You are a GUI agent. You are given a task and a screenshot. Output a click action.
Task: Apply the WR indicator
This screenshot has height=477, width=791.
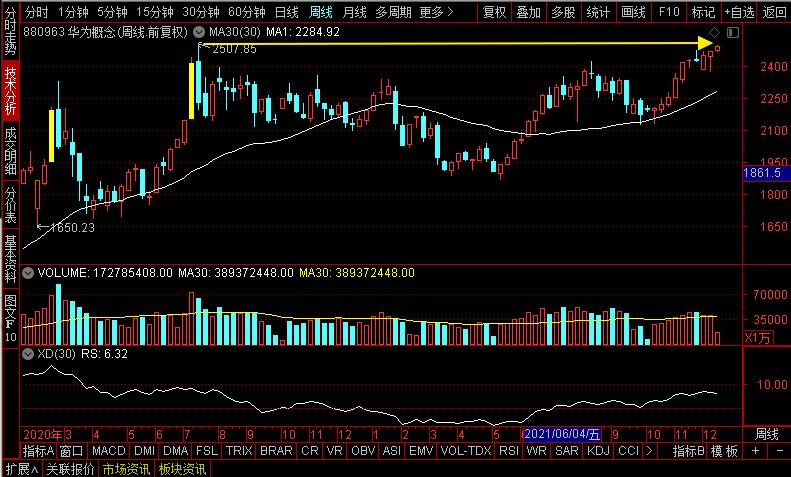(536, 451)
